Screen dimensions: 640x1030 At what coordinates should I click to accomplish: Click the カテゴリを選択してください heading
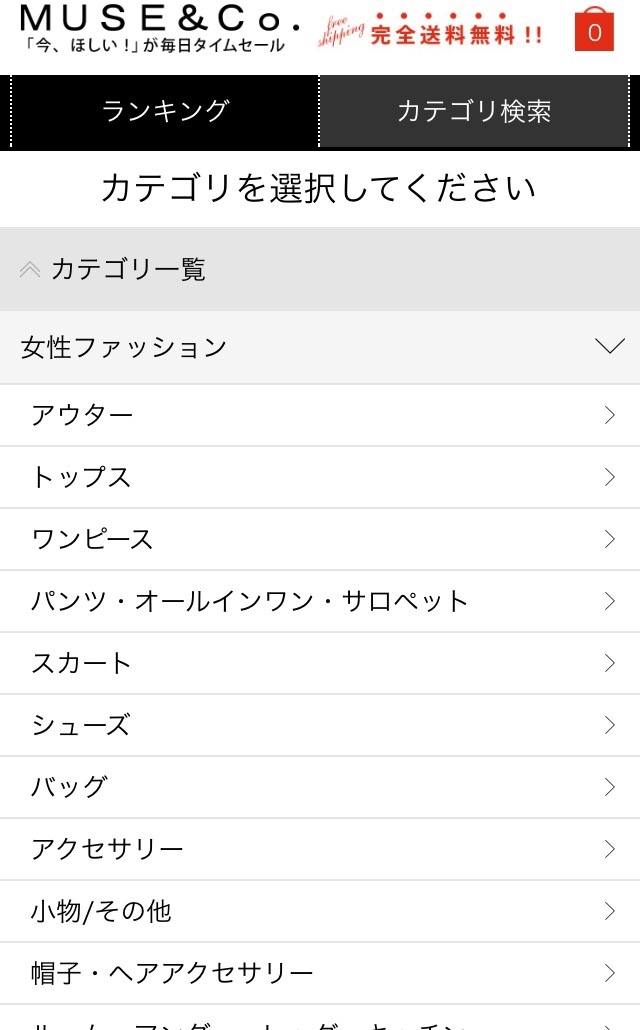pos(319,188)
